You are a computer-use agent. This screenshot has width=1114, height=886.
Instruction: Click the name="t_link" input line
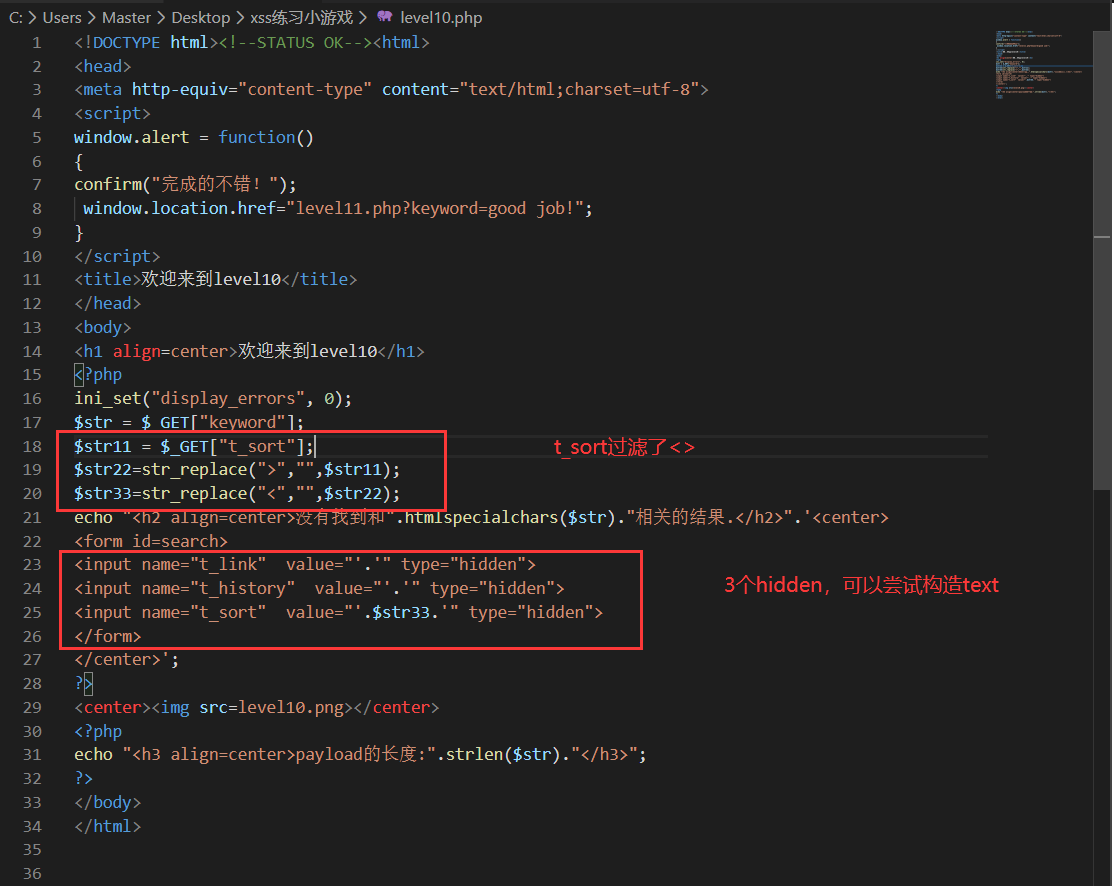coord(305,565)
